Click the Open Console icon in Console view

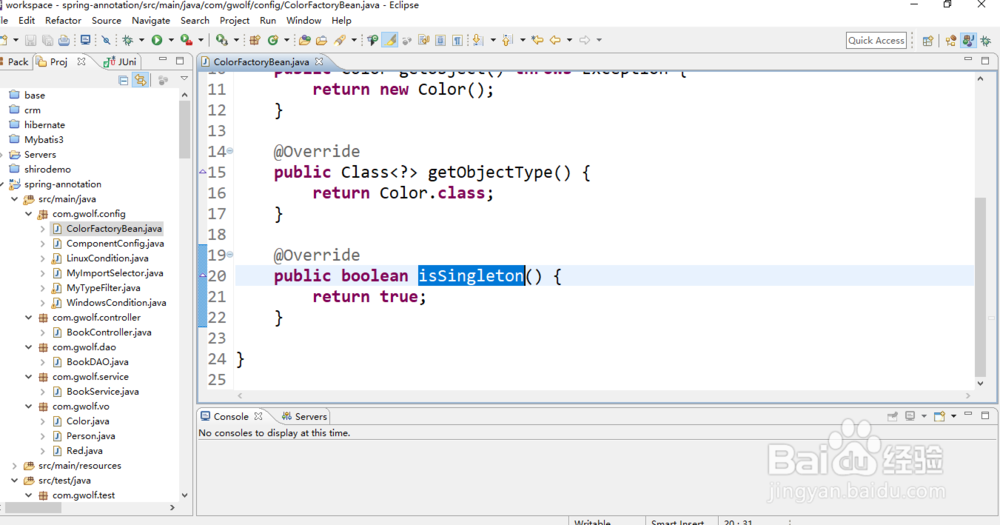(x=939, y=416)
